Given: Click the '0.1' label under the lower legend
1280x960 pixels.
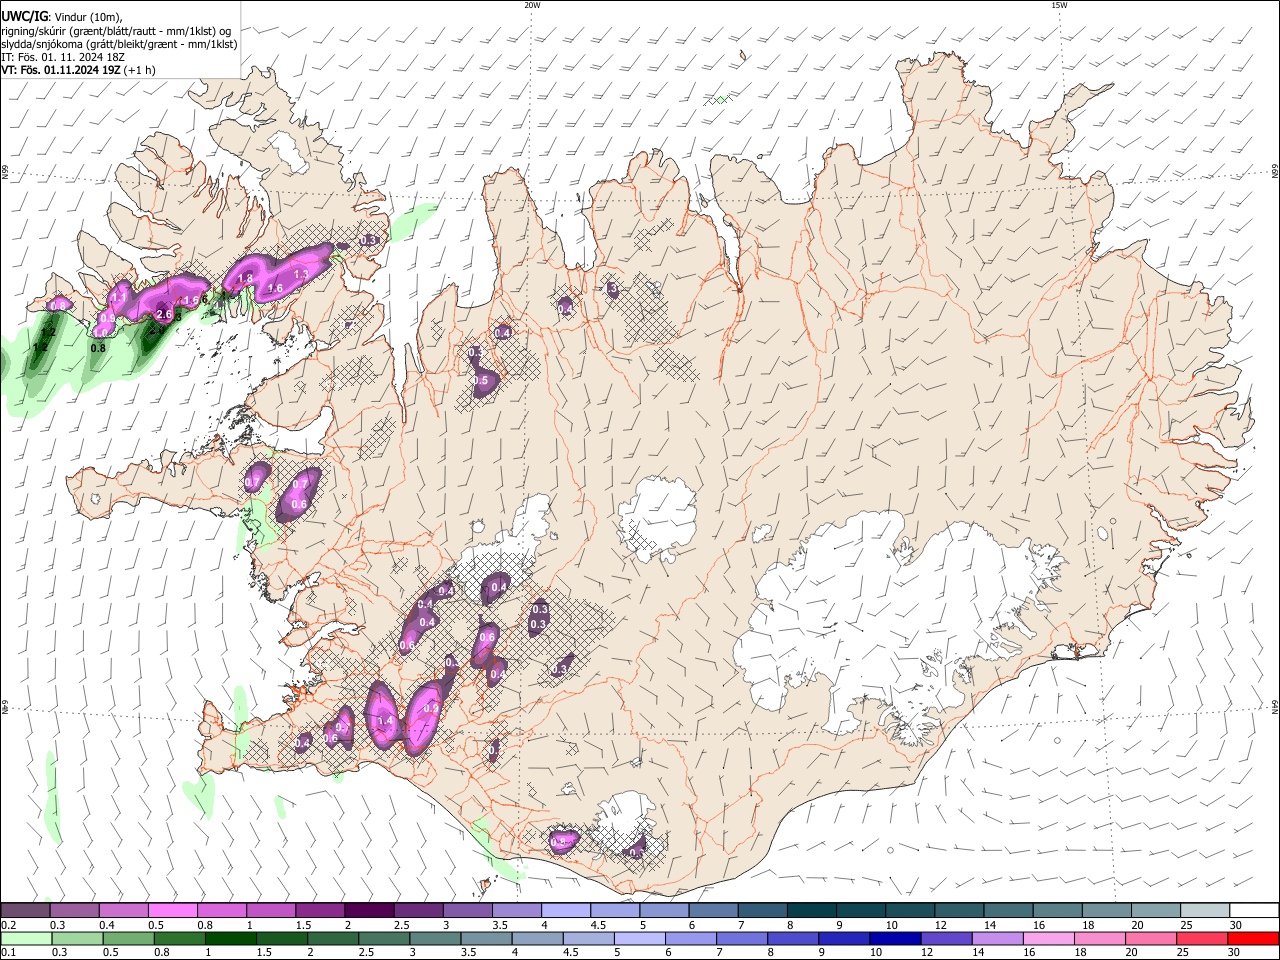Looking at the screenshot, I should [x=9, y=953].
